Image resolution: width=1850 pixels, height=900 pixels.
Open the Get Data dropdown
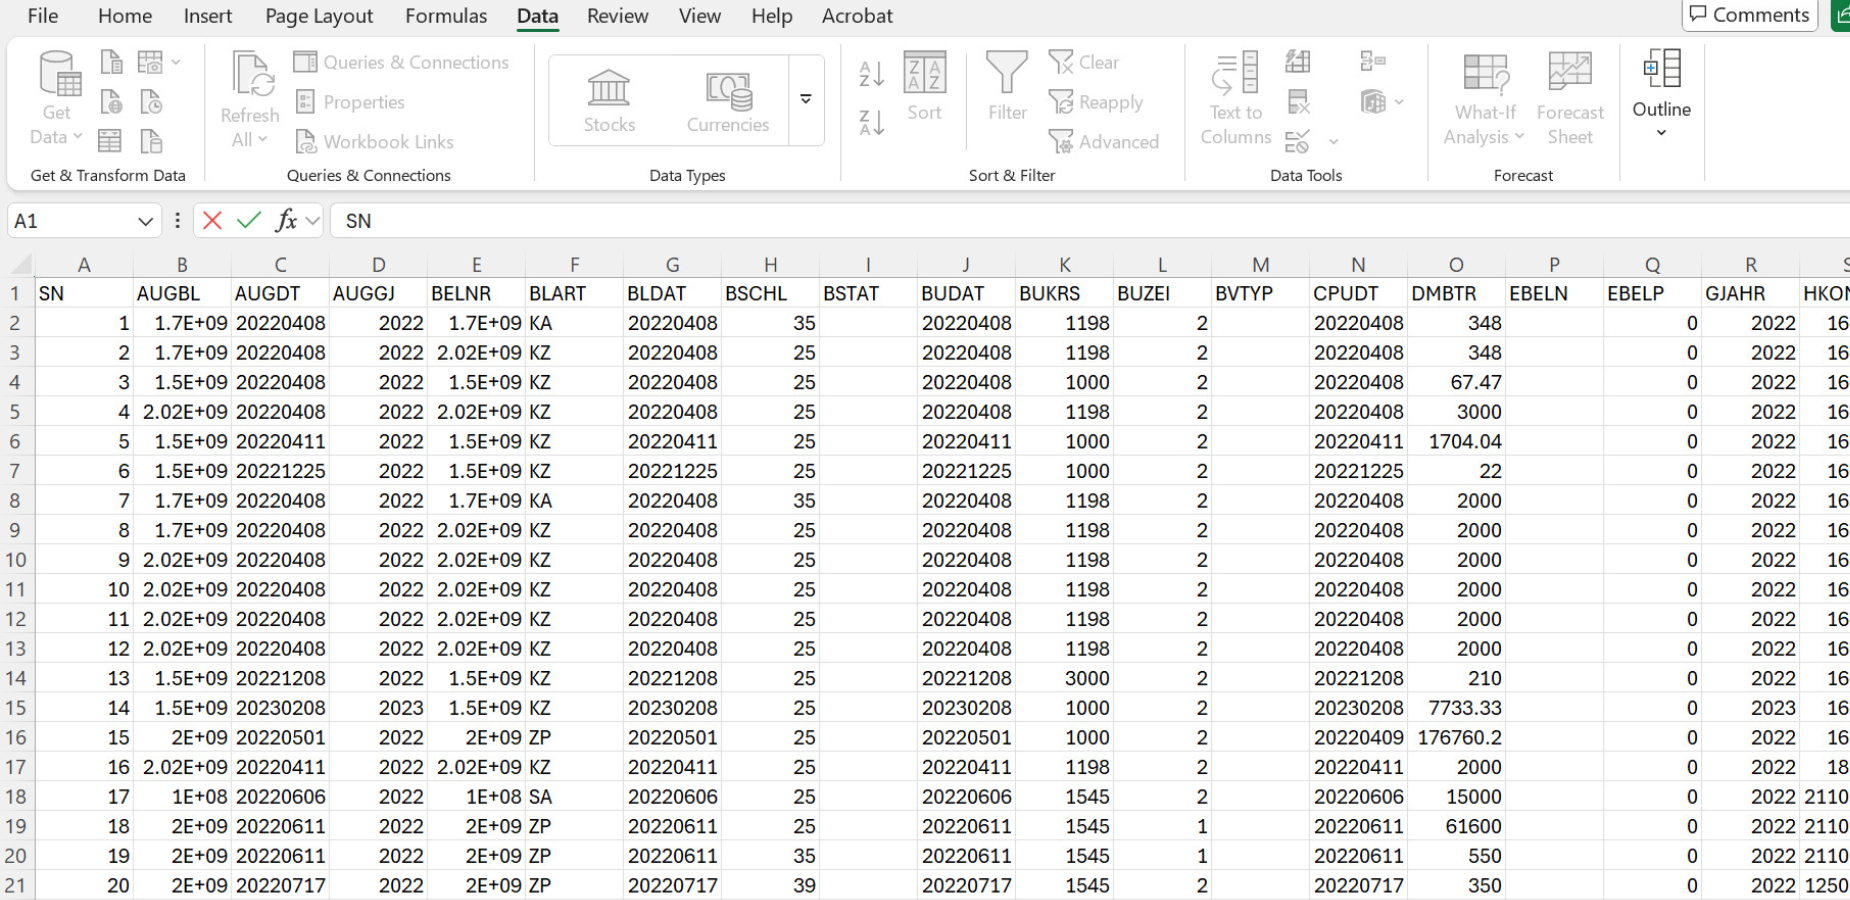coord(56,98)
